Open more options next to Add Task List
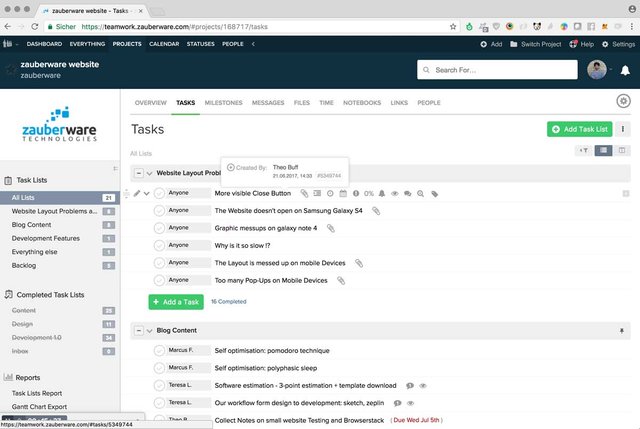Viewport: 640px width, 429px height. [x=622, y=129]
